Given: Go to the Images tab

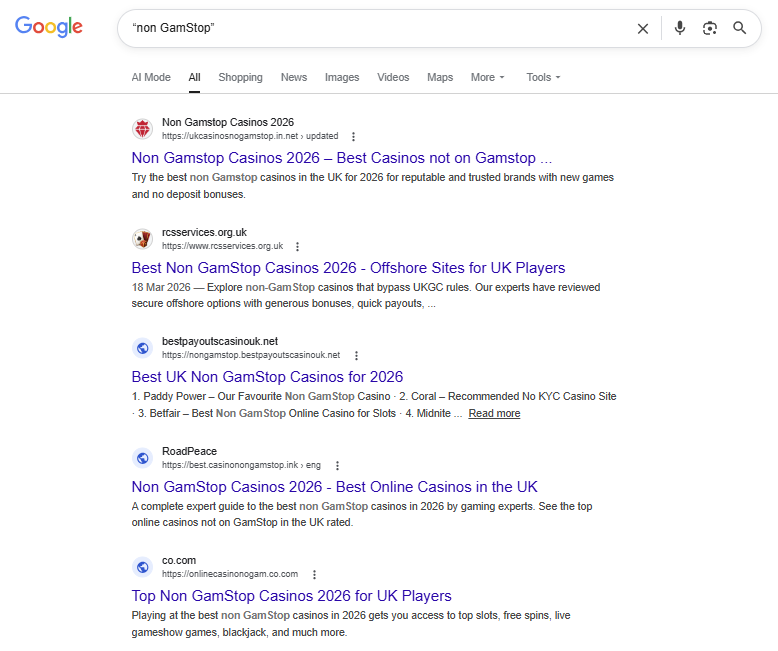Looking at the screenshot, I should pos(342,77).
